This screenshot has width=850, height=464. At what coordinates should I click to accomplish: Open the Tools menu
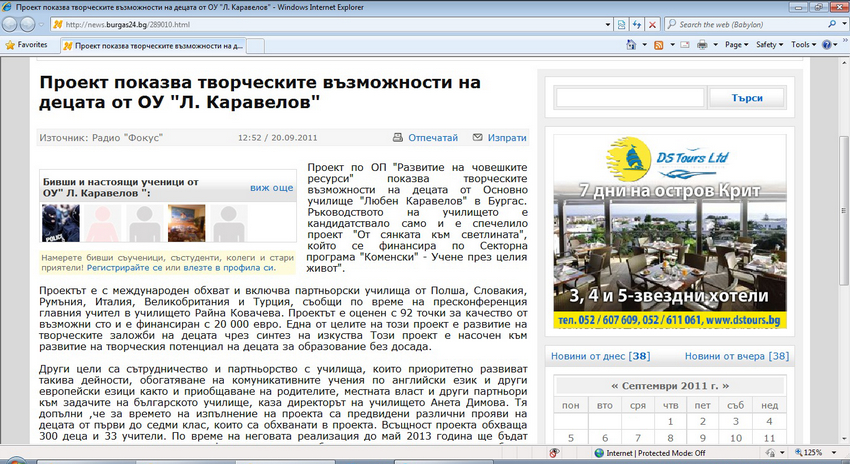pyautogui.click(x=803, y=45)
